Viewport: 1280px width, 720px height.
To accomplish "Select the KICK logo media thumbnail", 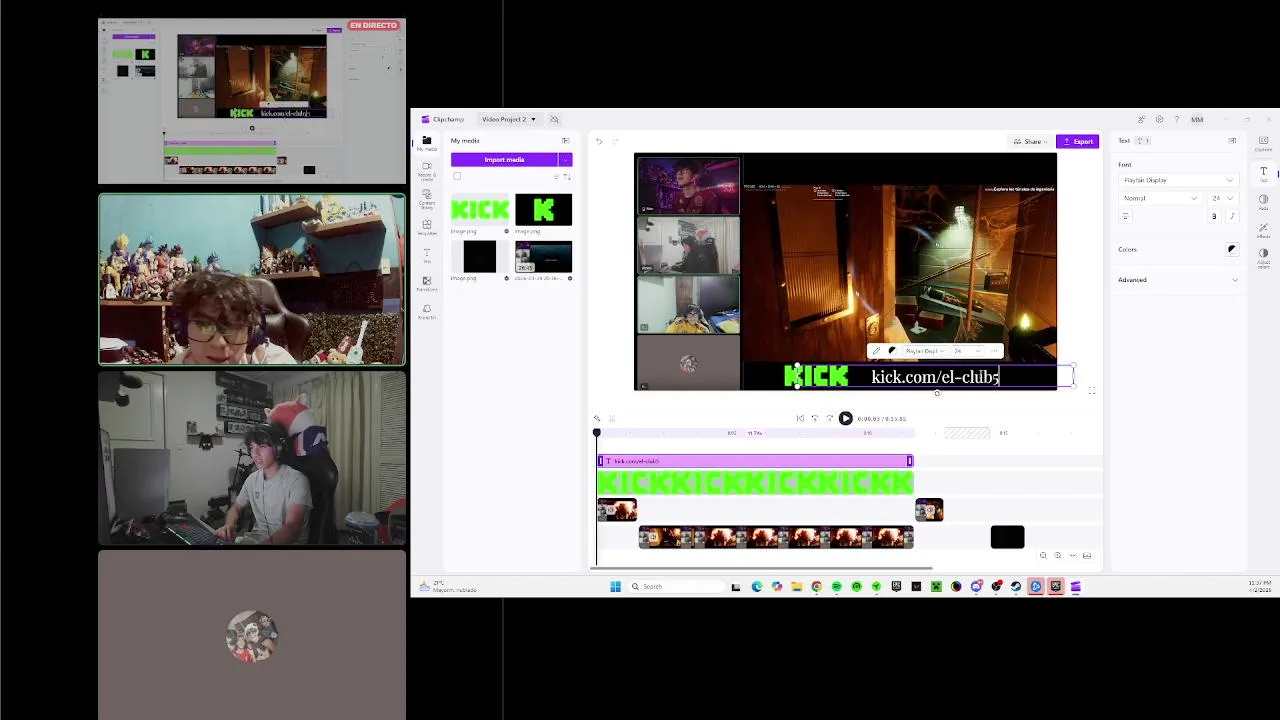I will point(480,210).
